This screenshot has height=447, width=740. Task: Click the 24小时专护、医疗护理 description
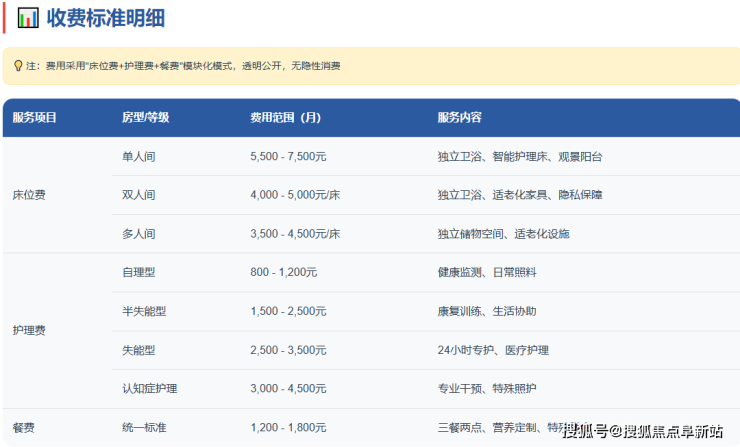(x=493, y=350)
